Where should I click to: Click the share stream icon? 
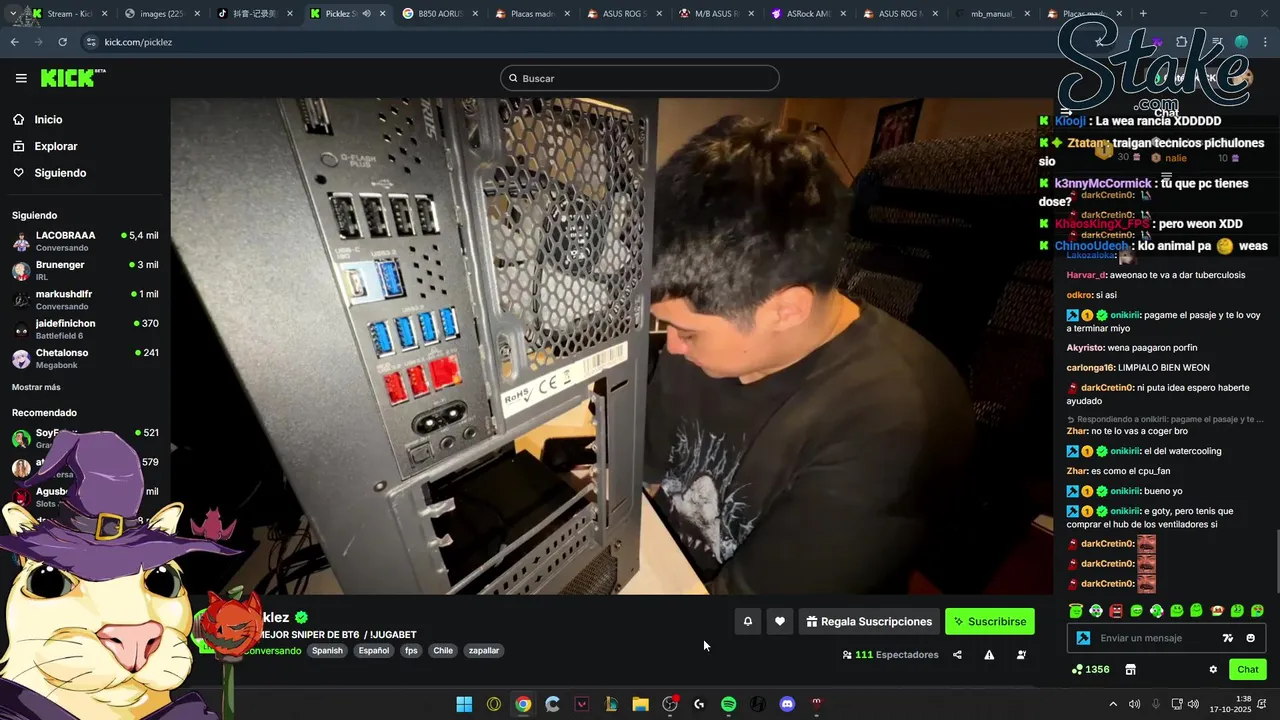(957, 655)
